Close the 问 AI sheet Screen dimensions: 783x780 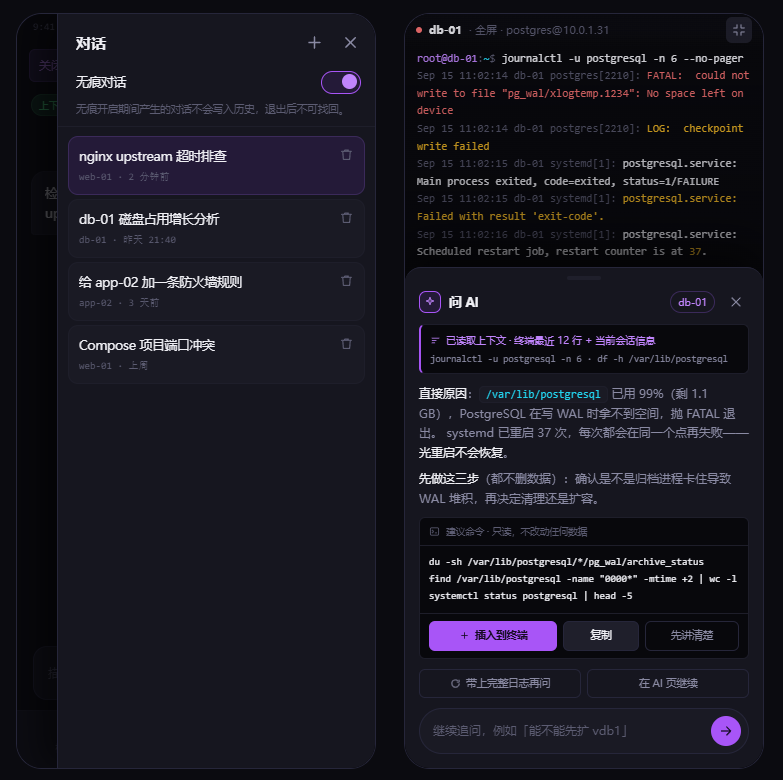[x=736, y=302]
